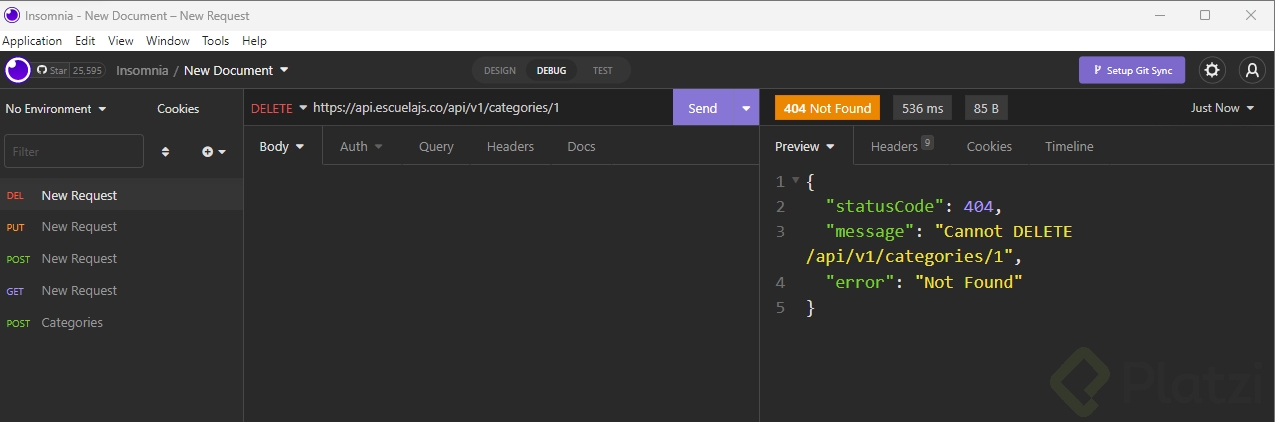Collapse the JSON root fold arrow

pos(795,181)
